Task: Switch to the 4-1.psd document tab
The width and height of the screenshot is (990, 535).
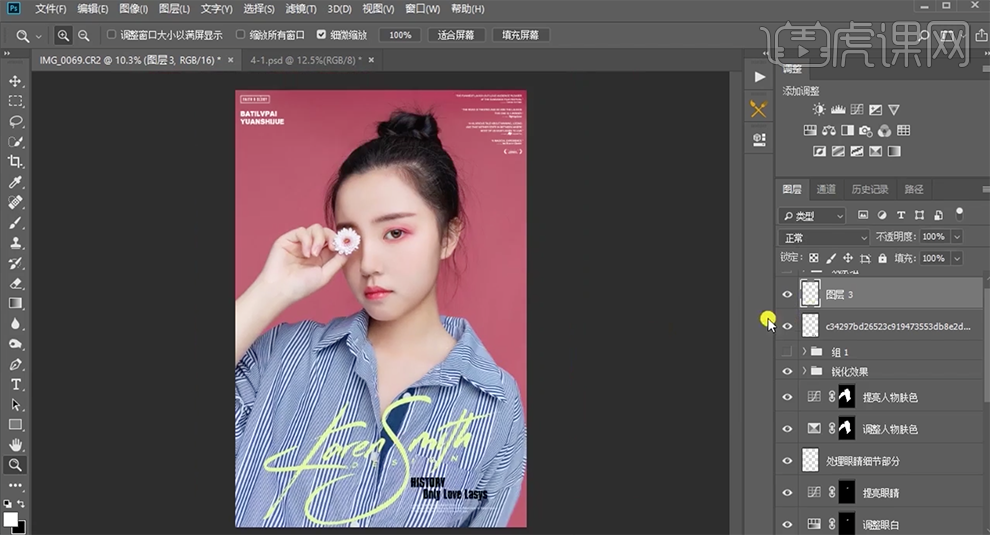Action: pos(300,60)
